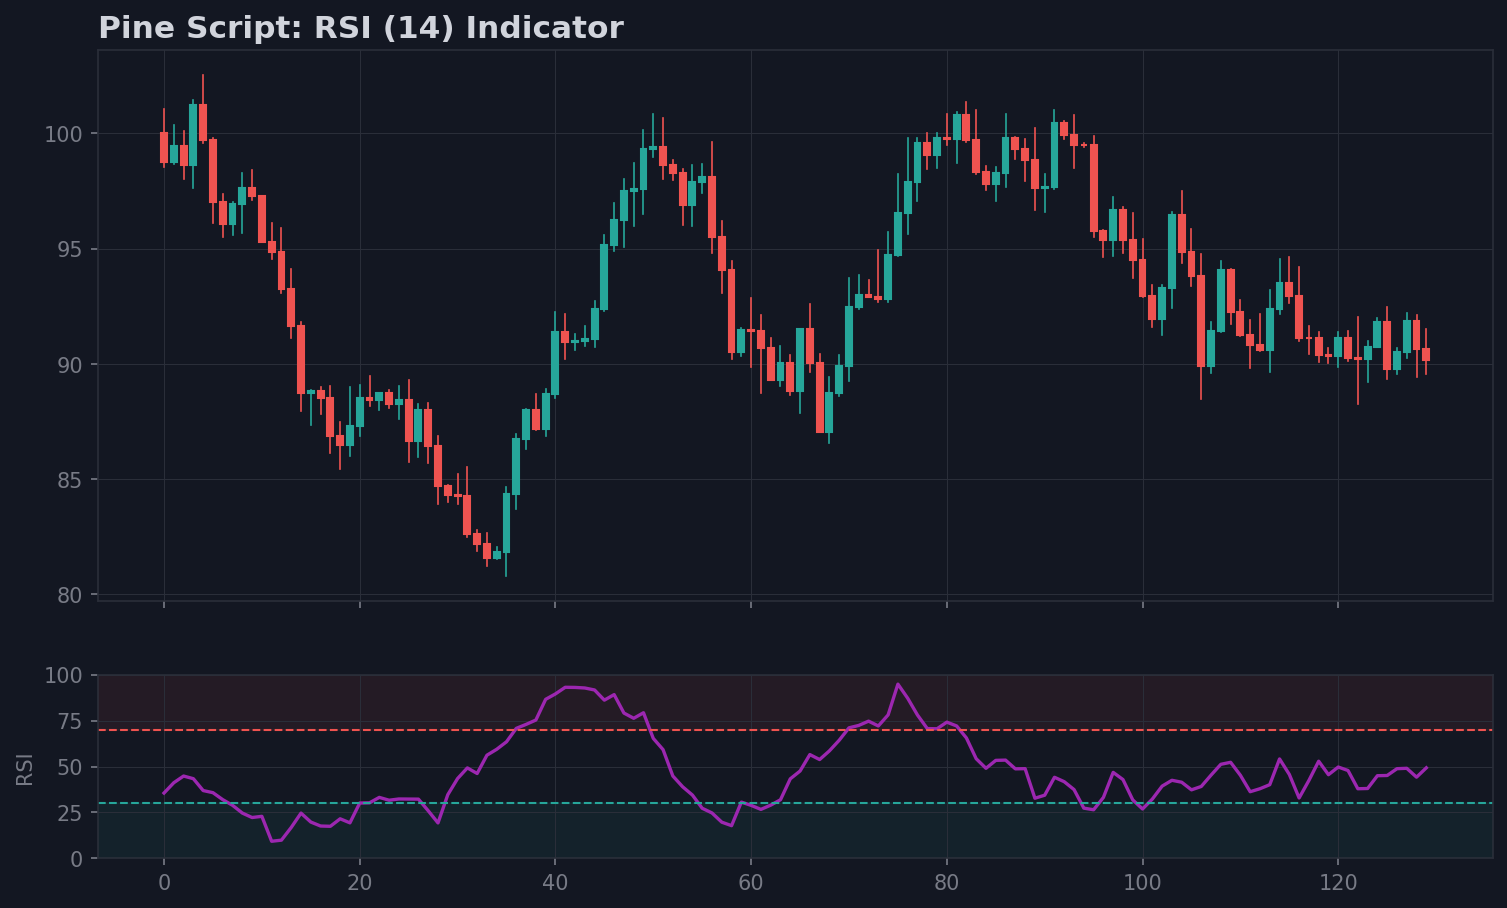1507x908 pixels.
Task: Click the price axis label 85
Action: pos(70,480)
